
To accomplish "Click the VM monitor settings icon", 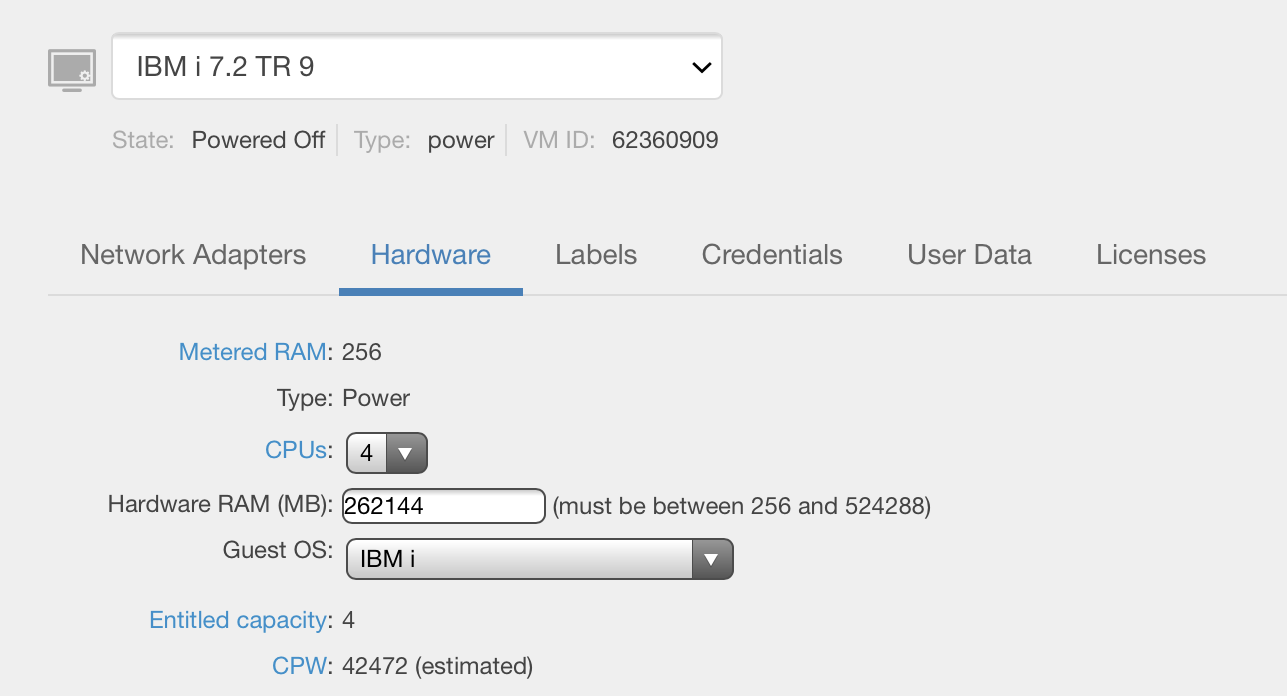I will (x=72, y=70).
